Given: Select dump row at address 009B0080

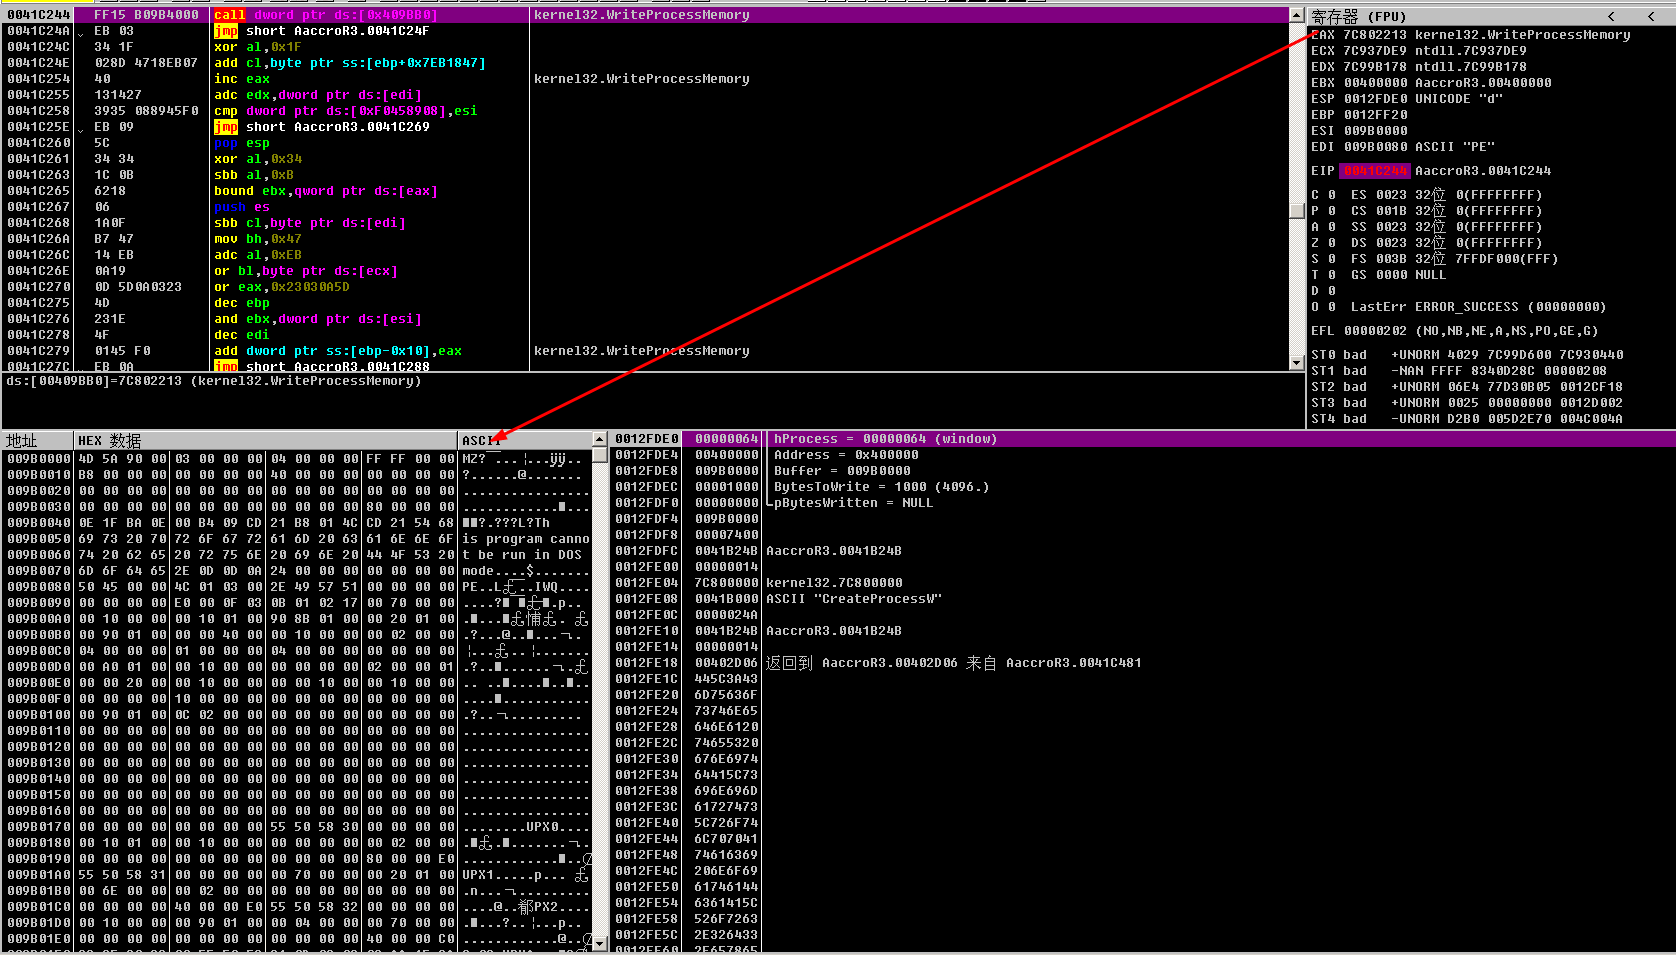Looking at the screenshot, I should [298, 587].
